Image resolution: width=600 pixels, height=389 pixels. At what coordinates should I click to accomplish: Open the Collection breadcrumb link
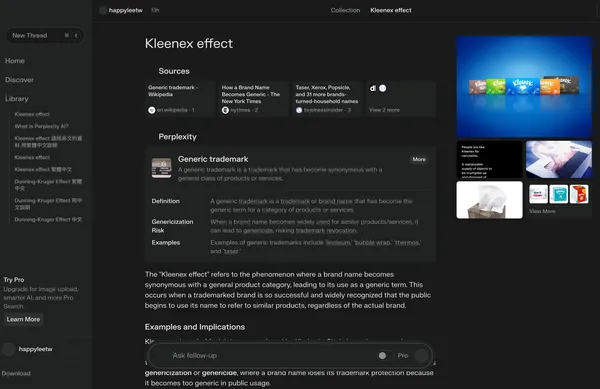point(345,10)
